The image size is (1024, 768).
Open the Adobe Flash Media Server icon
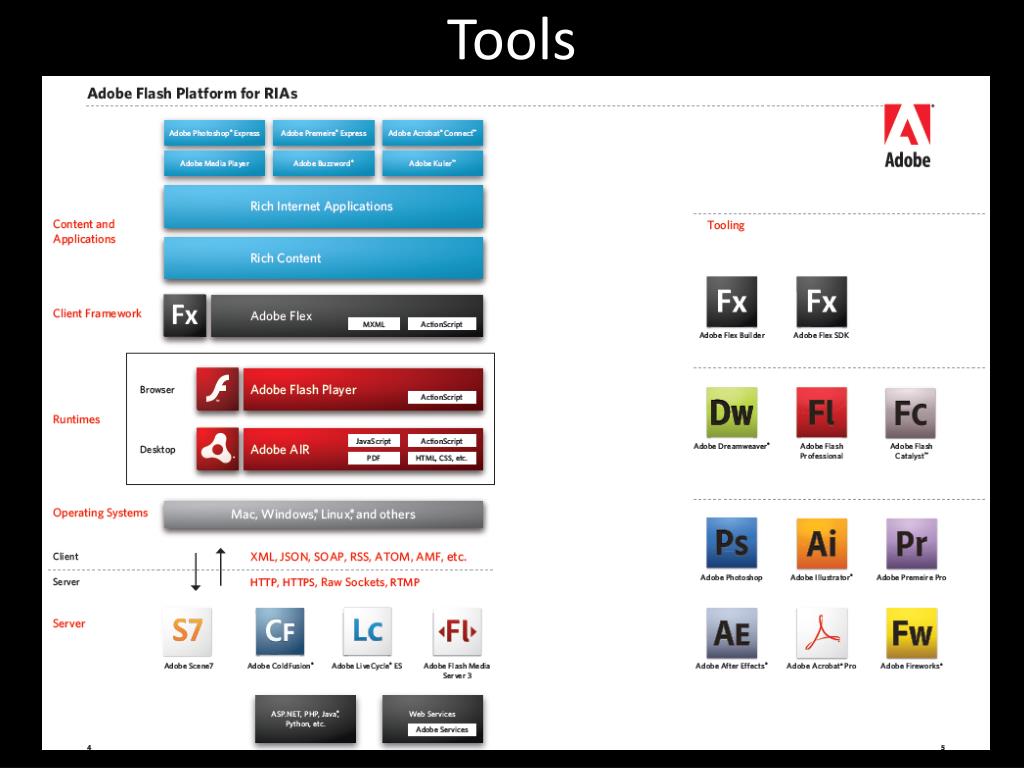tap(457, 632)
